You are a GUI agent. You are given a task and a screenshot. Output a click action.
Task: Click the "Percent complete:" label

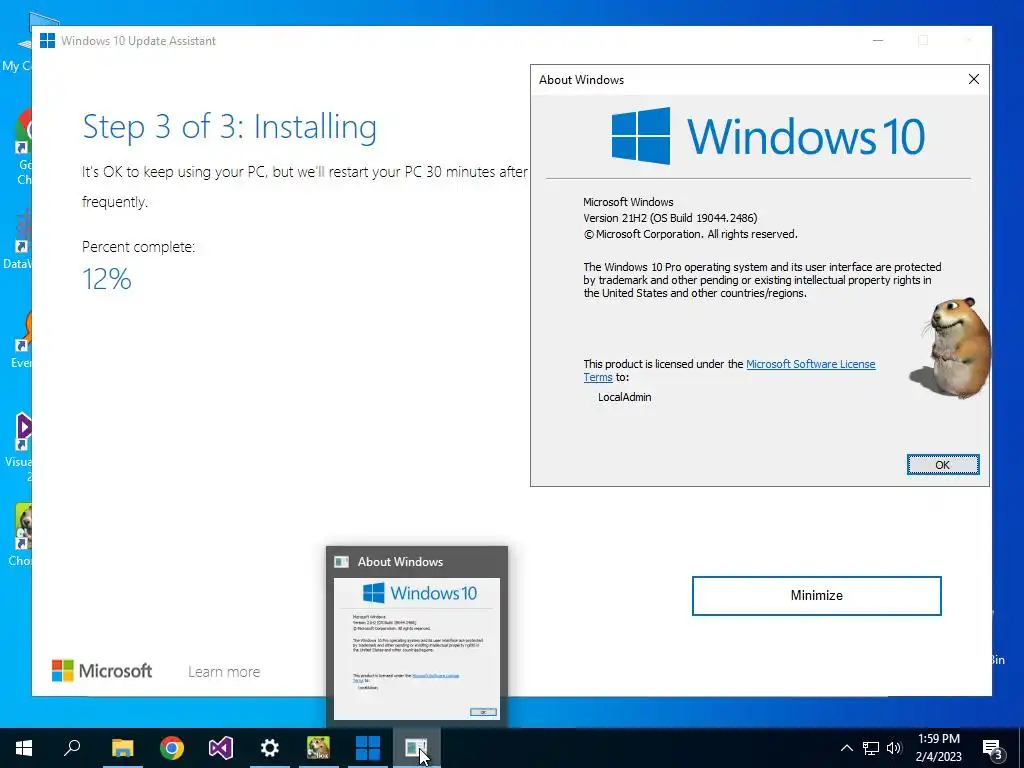click(x=138, y=247)
